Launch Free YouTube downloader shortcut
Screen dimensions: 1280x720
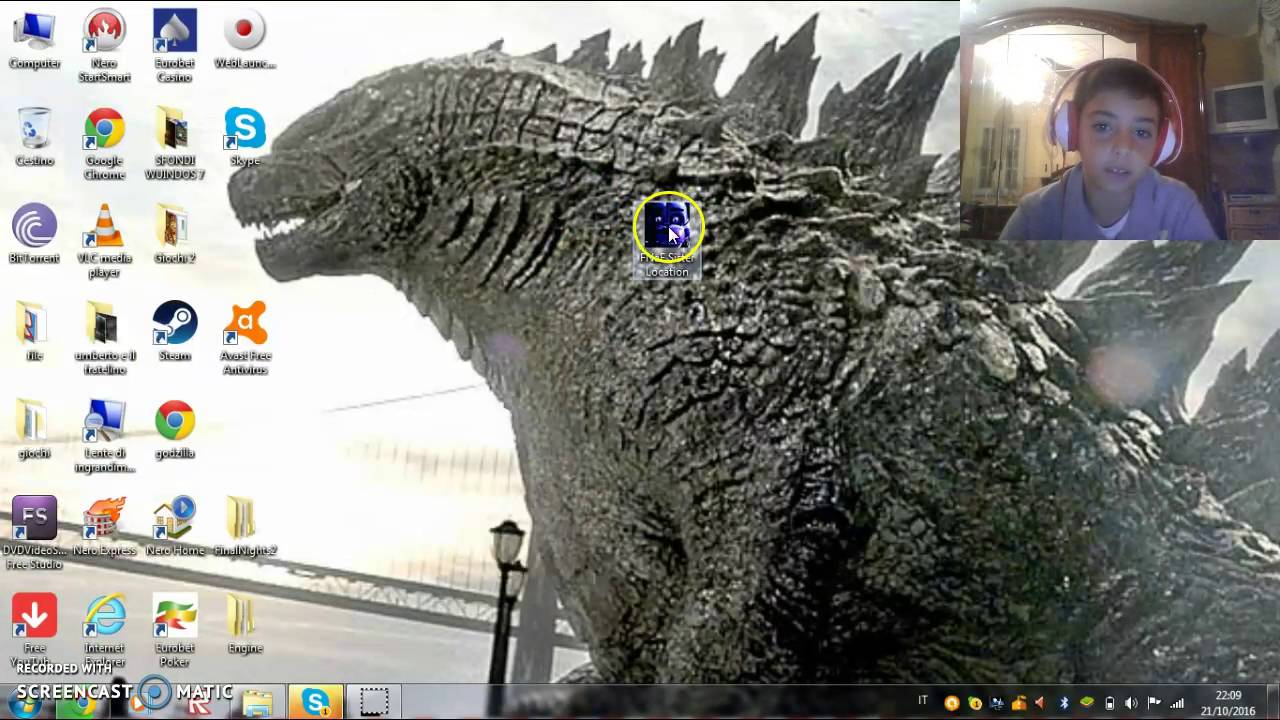point(34,627)
